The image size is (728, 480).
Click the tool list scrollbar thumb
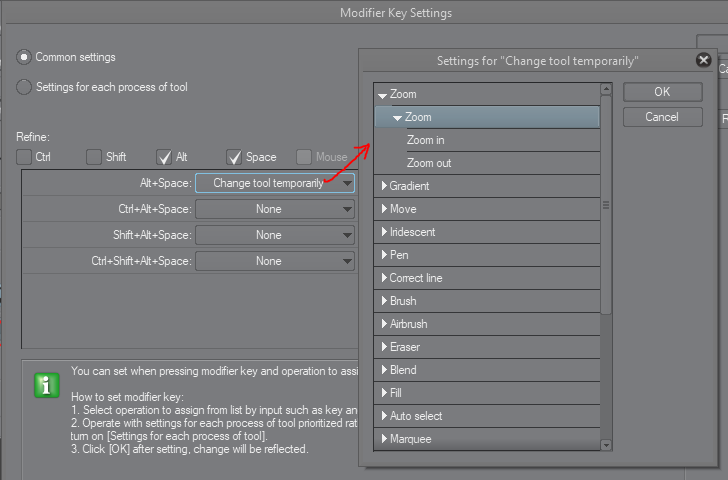pos(606,205)
